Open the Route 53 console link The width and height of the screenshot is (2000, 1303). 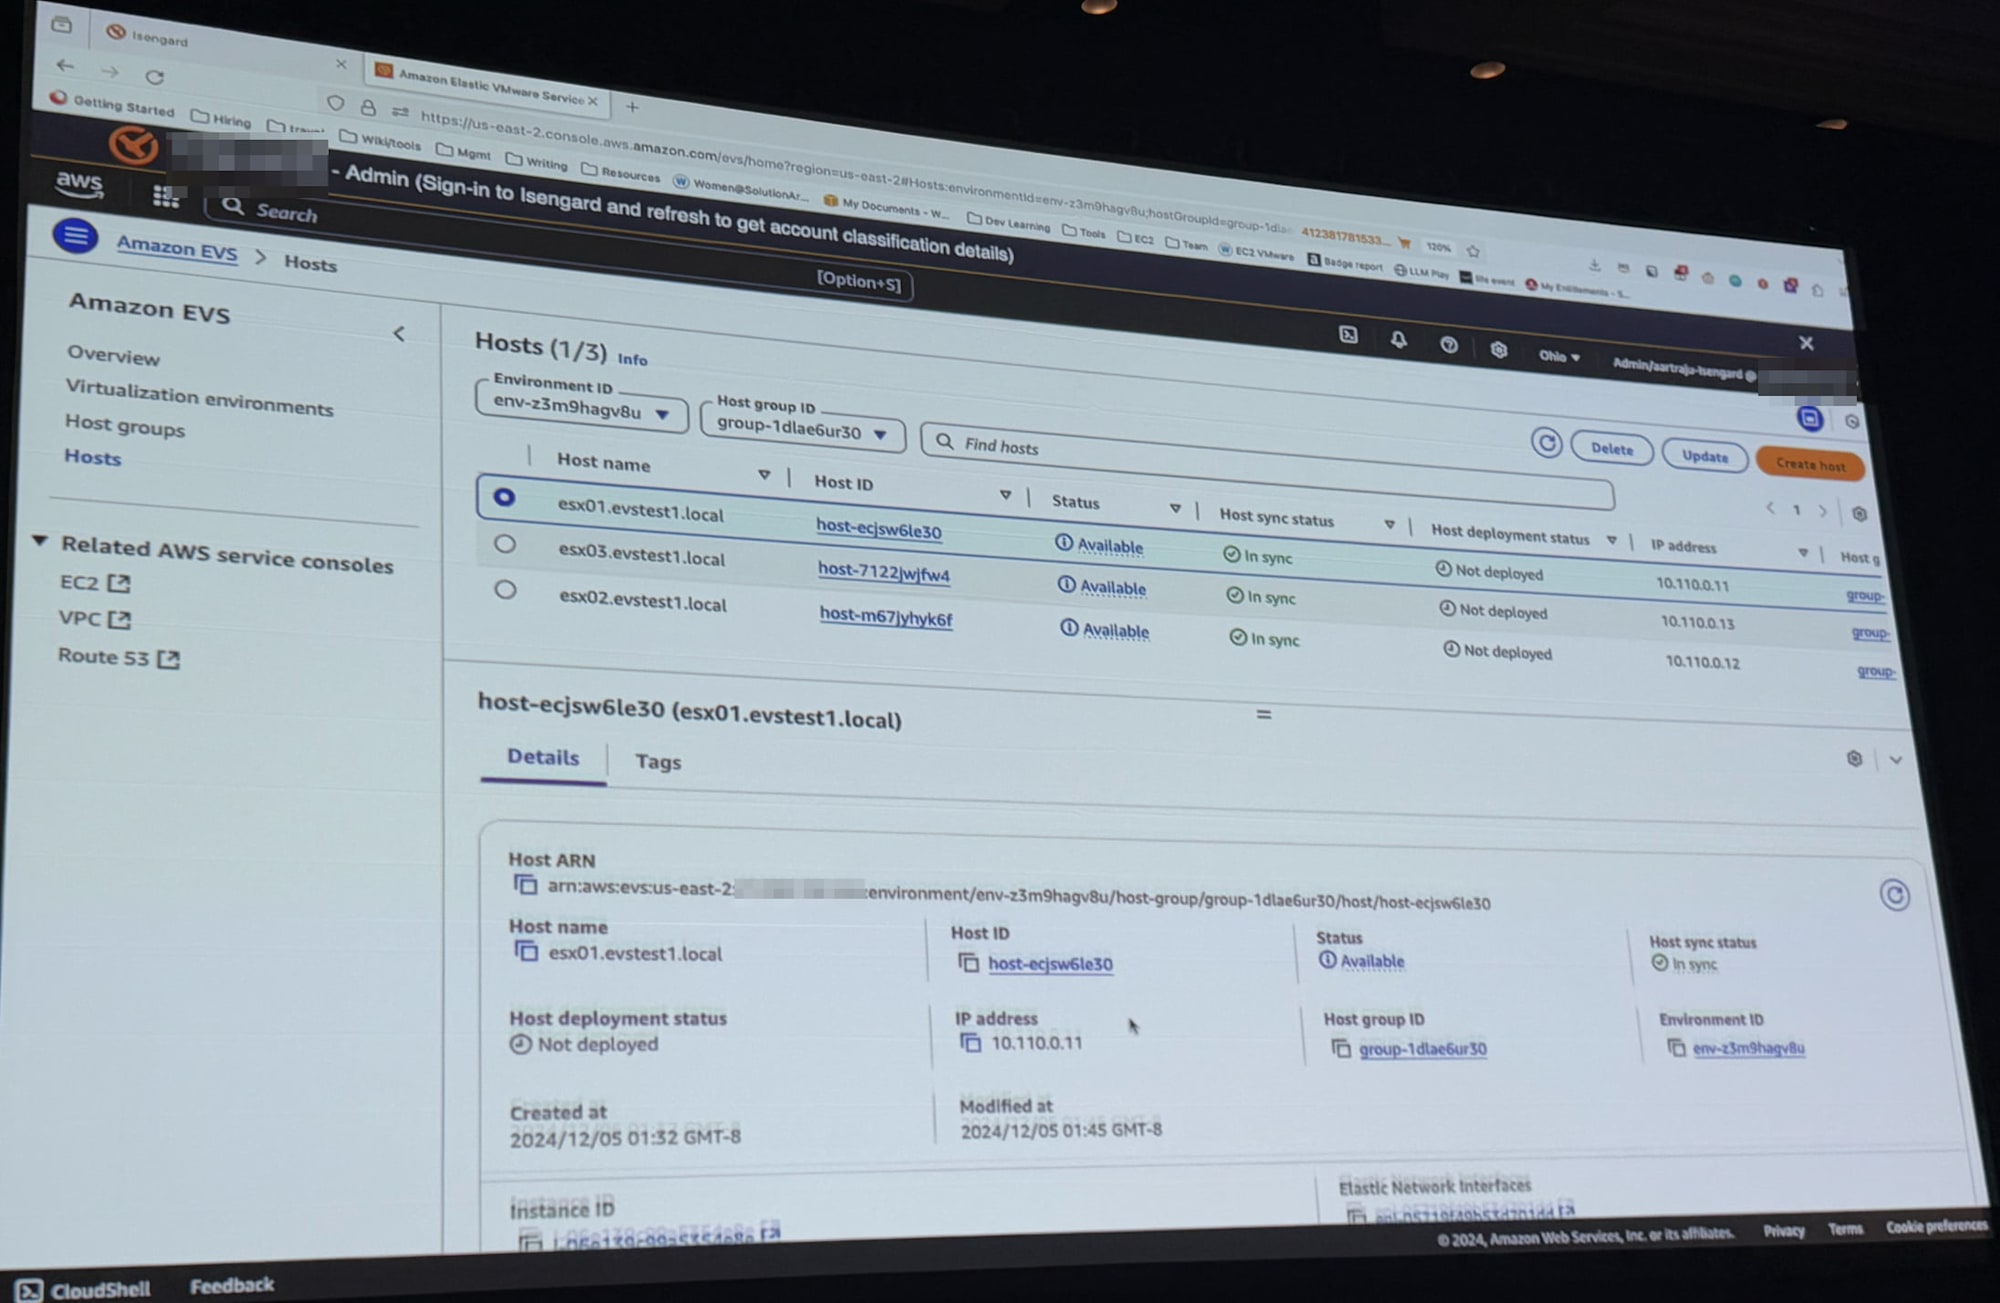[x=119, y=657]
